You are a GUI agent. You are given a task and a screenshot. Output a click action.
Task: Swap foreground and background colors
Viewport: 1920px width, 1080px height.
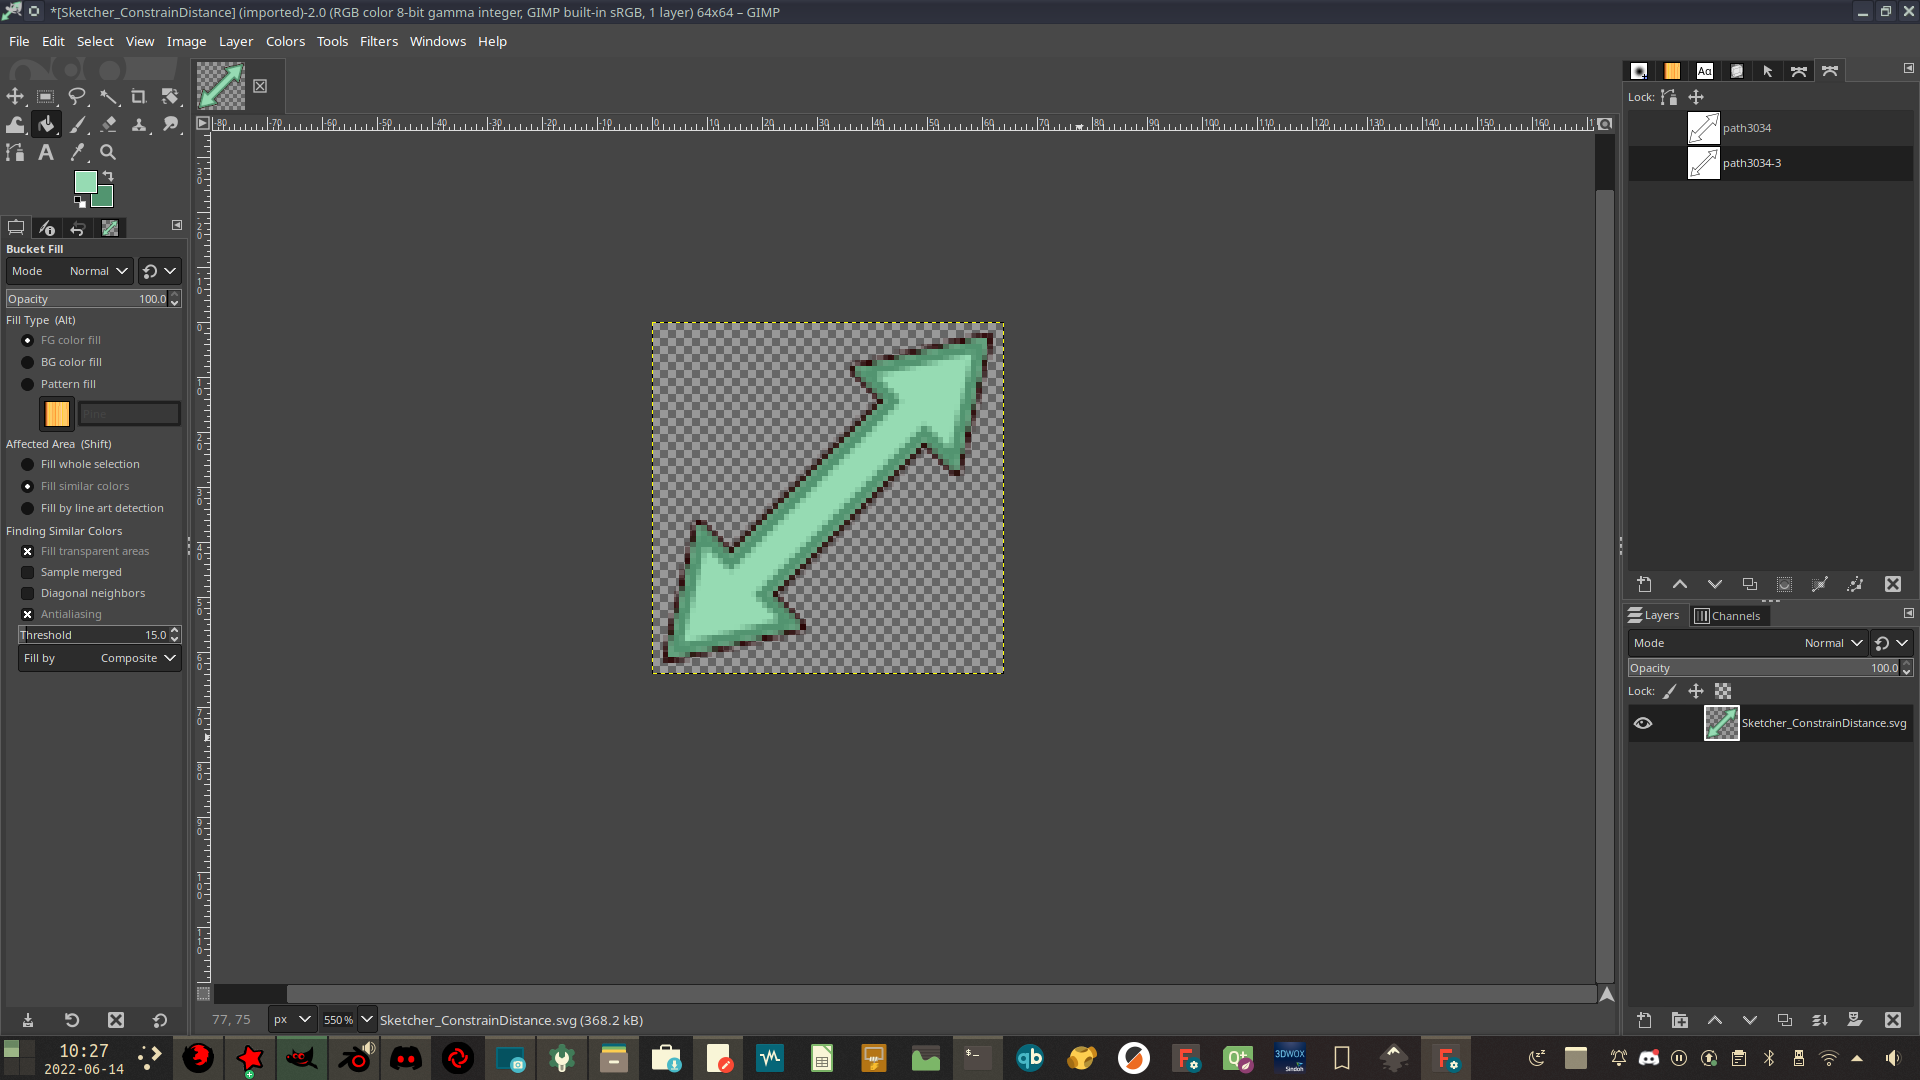coord(108,176)
